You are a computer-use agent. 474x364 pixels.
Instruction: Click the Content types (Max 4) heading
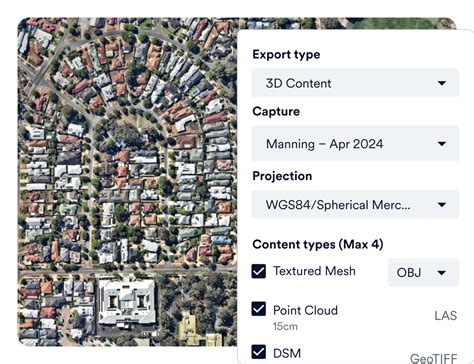tap(318, 244)
